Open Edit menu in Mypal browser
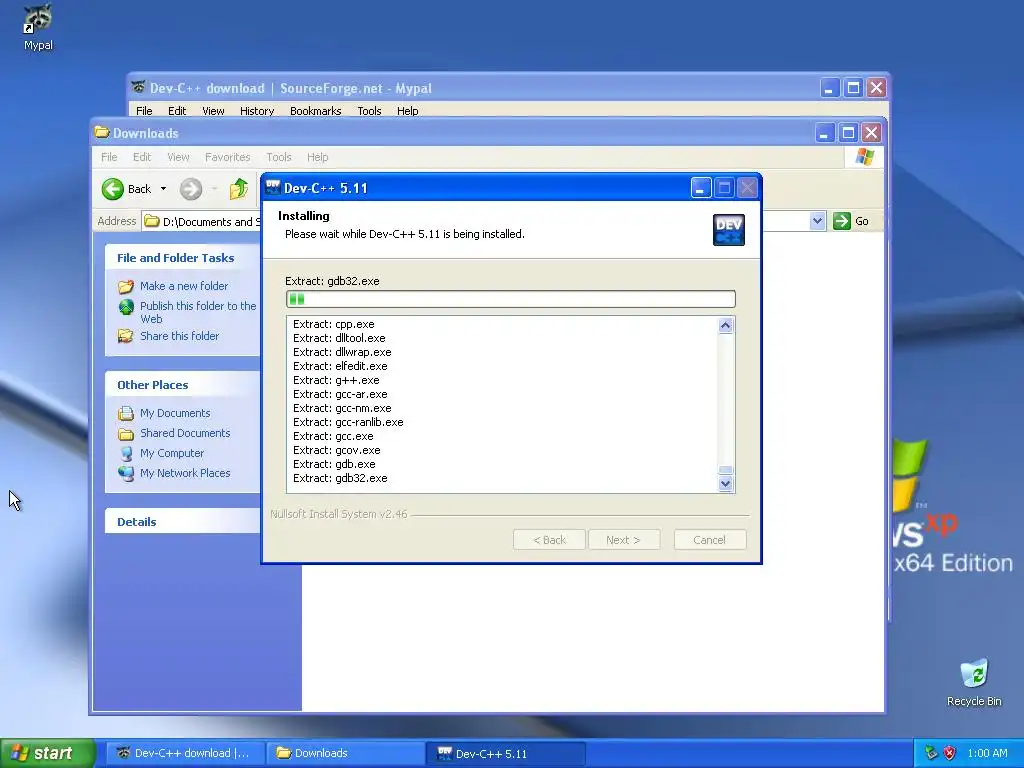The image size is (1024, 768). point(177,111)
